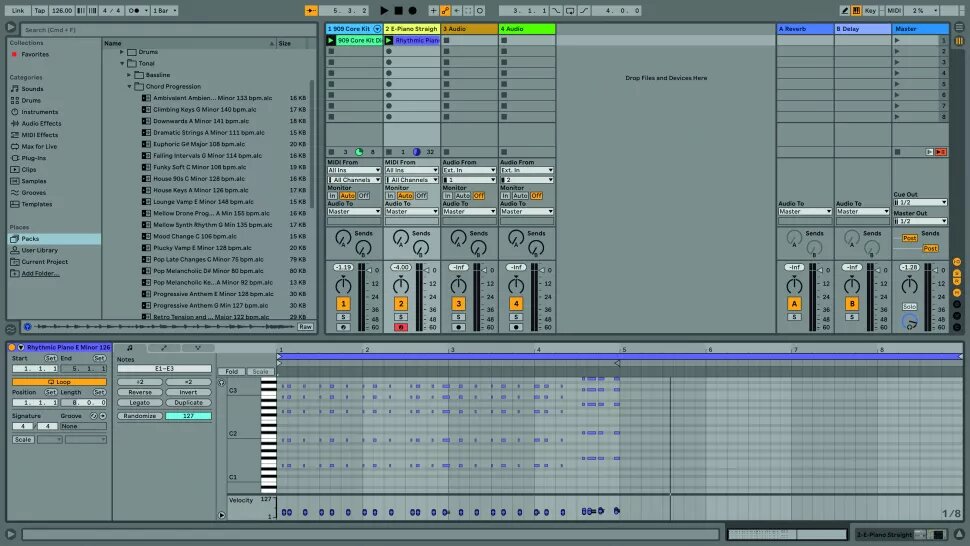Solo track 3 with its S button

pyautogui.click(x=458, y=317)
